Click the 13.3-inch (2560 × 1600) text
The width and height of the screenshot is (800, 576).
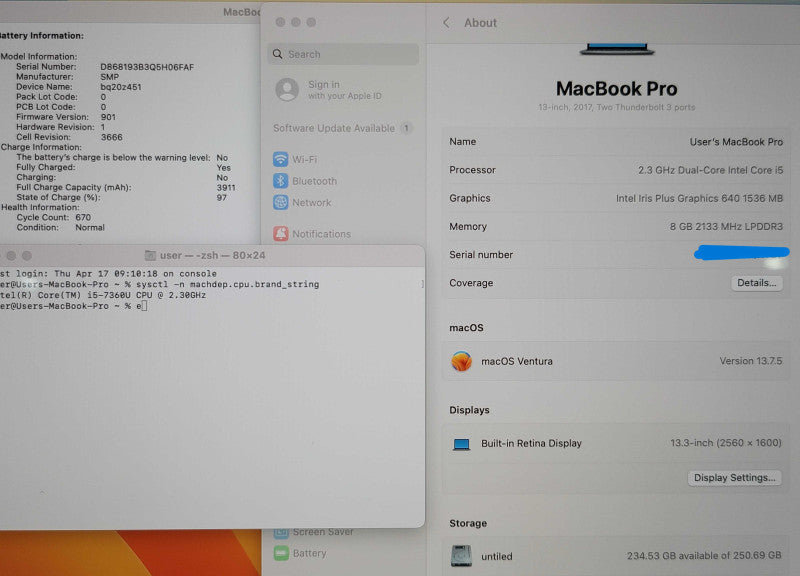pyautogui.click(x=726, y=443)
